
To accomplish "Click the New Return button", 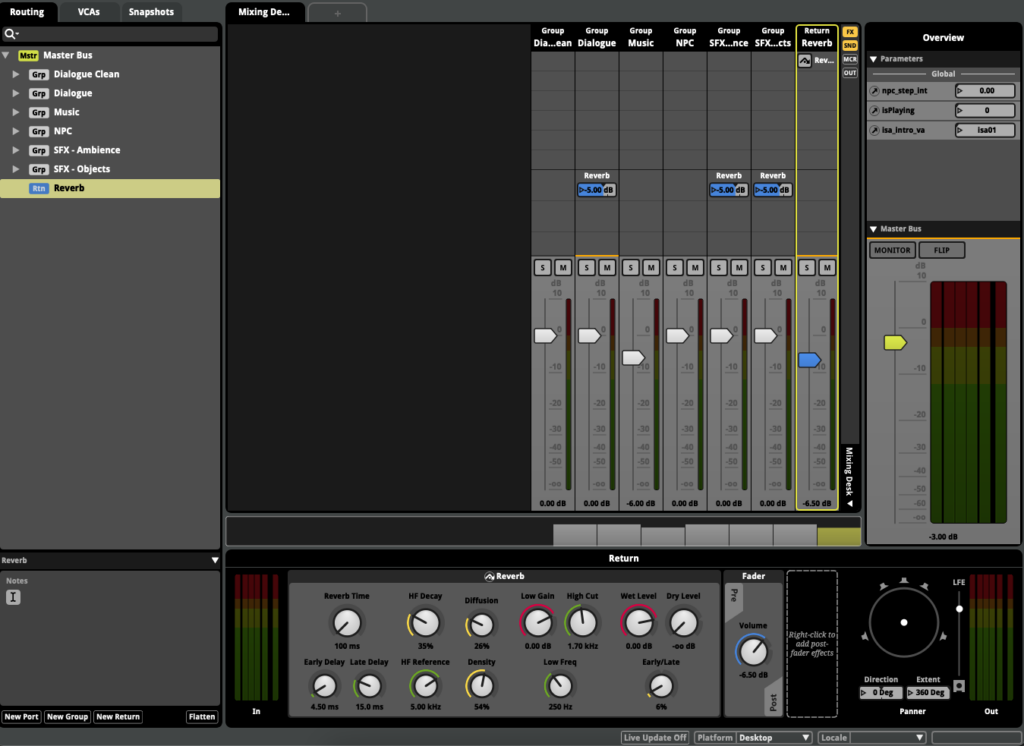I will pyautogui.click(x=118, y=717).
